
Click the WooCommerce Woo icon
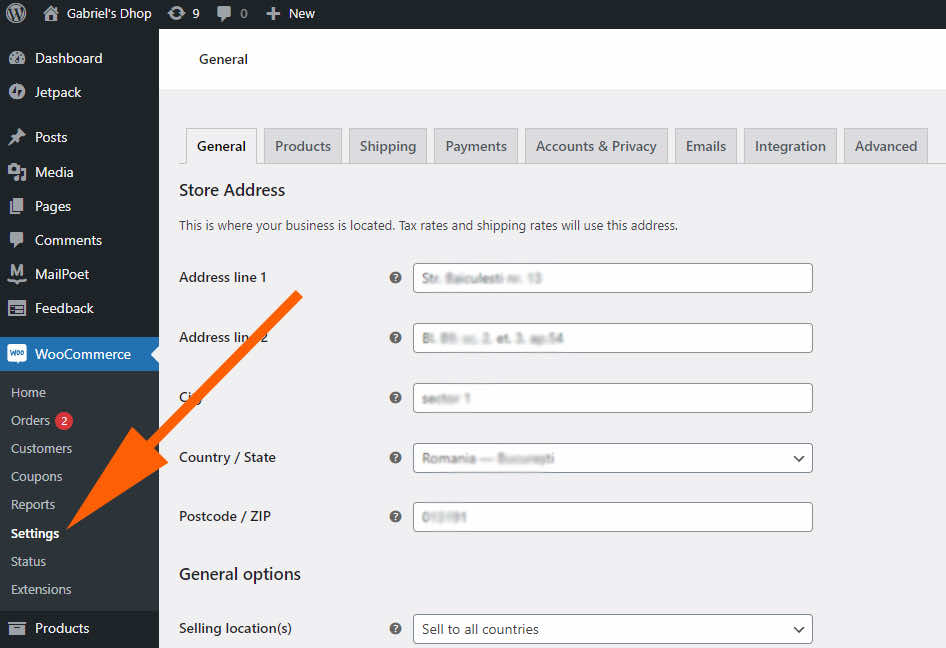(x=17, y=354)
